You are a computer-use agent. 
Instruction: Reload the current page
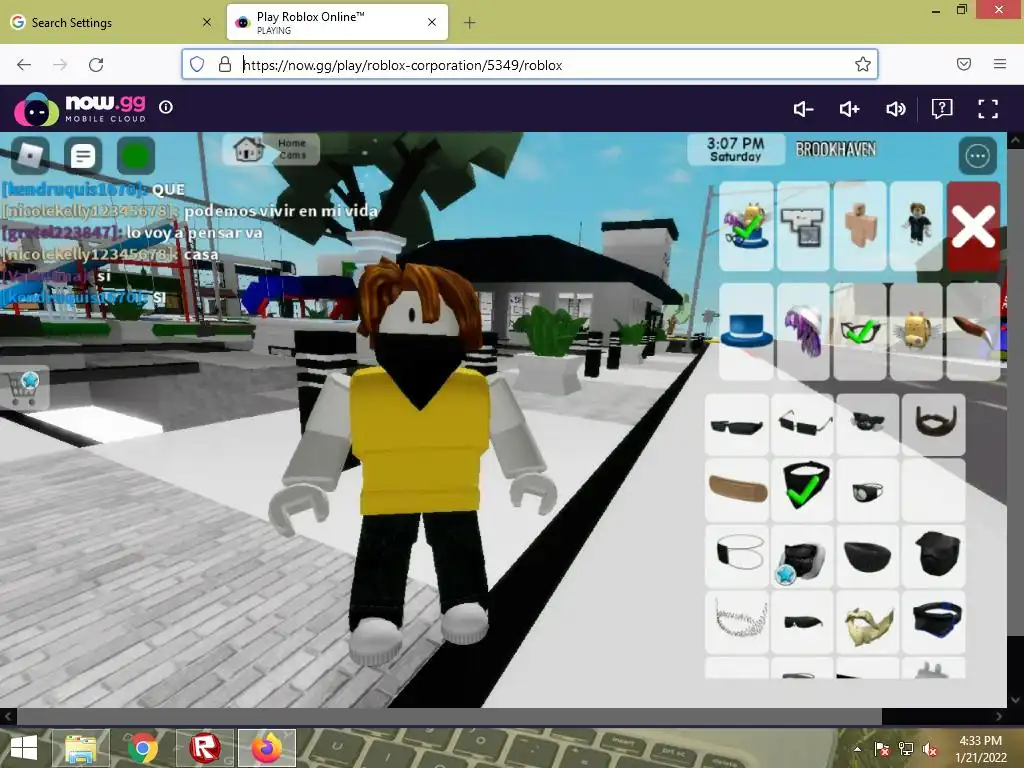[96, 64]
